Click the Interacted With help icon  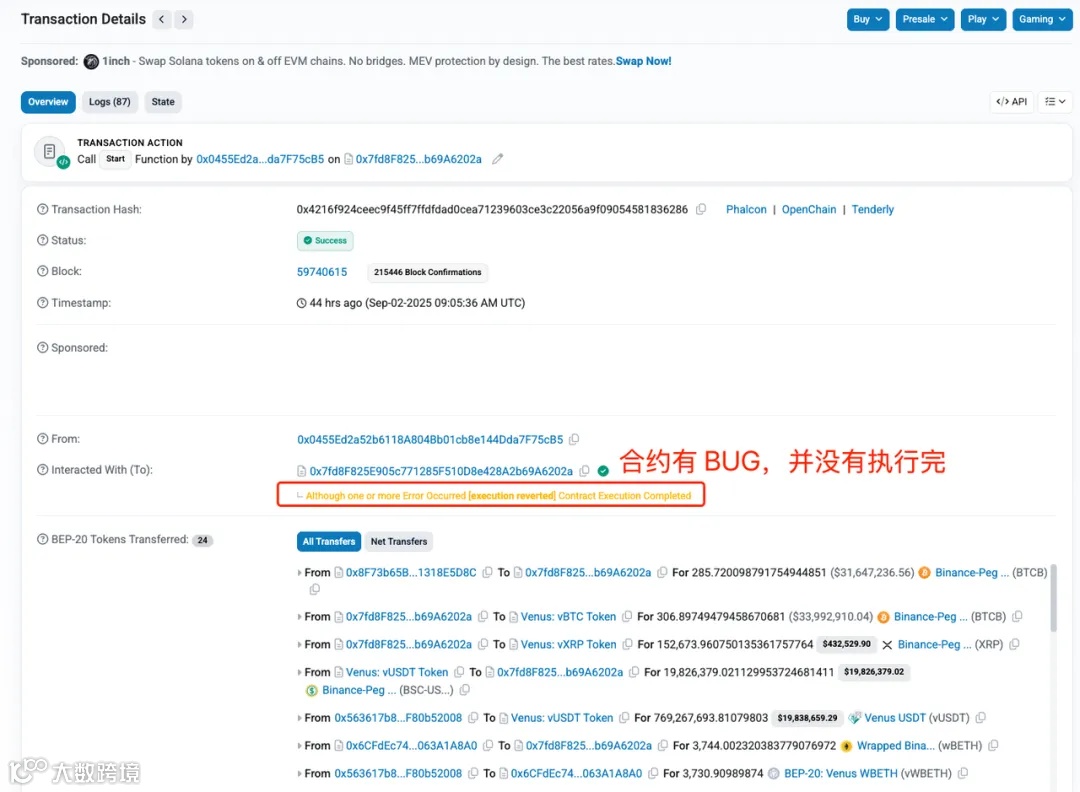[x=43, y=470]
